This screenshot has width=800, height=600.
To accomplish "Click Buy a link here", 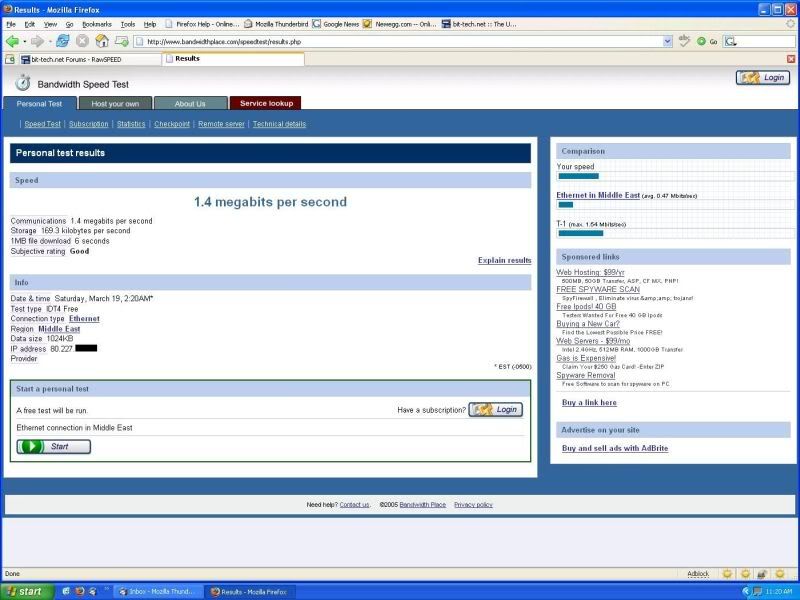I will 589,403.
